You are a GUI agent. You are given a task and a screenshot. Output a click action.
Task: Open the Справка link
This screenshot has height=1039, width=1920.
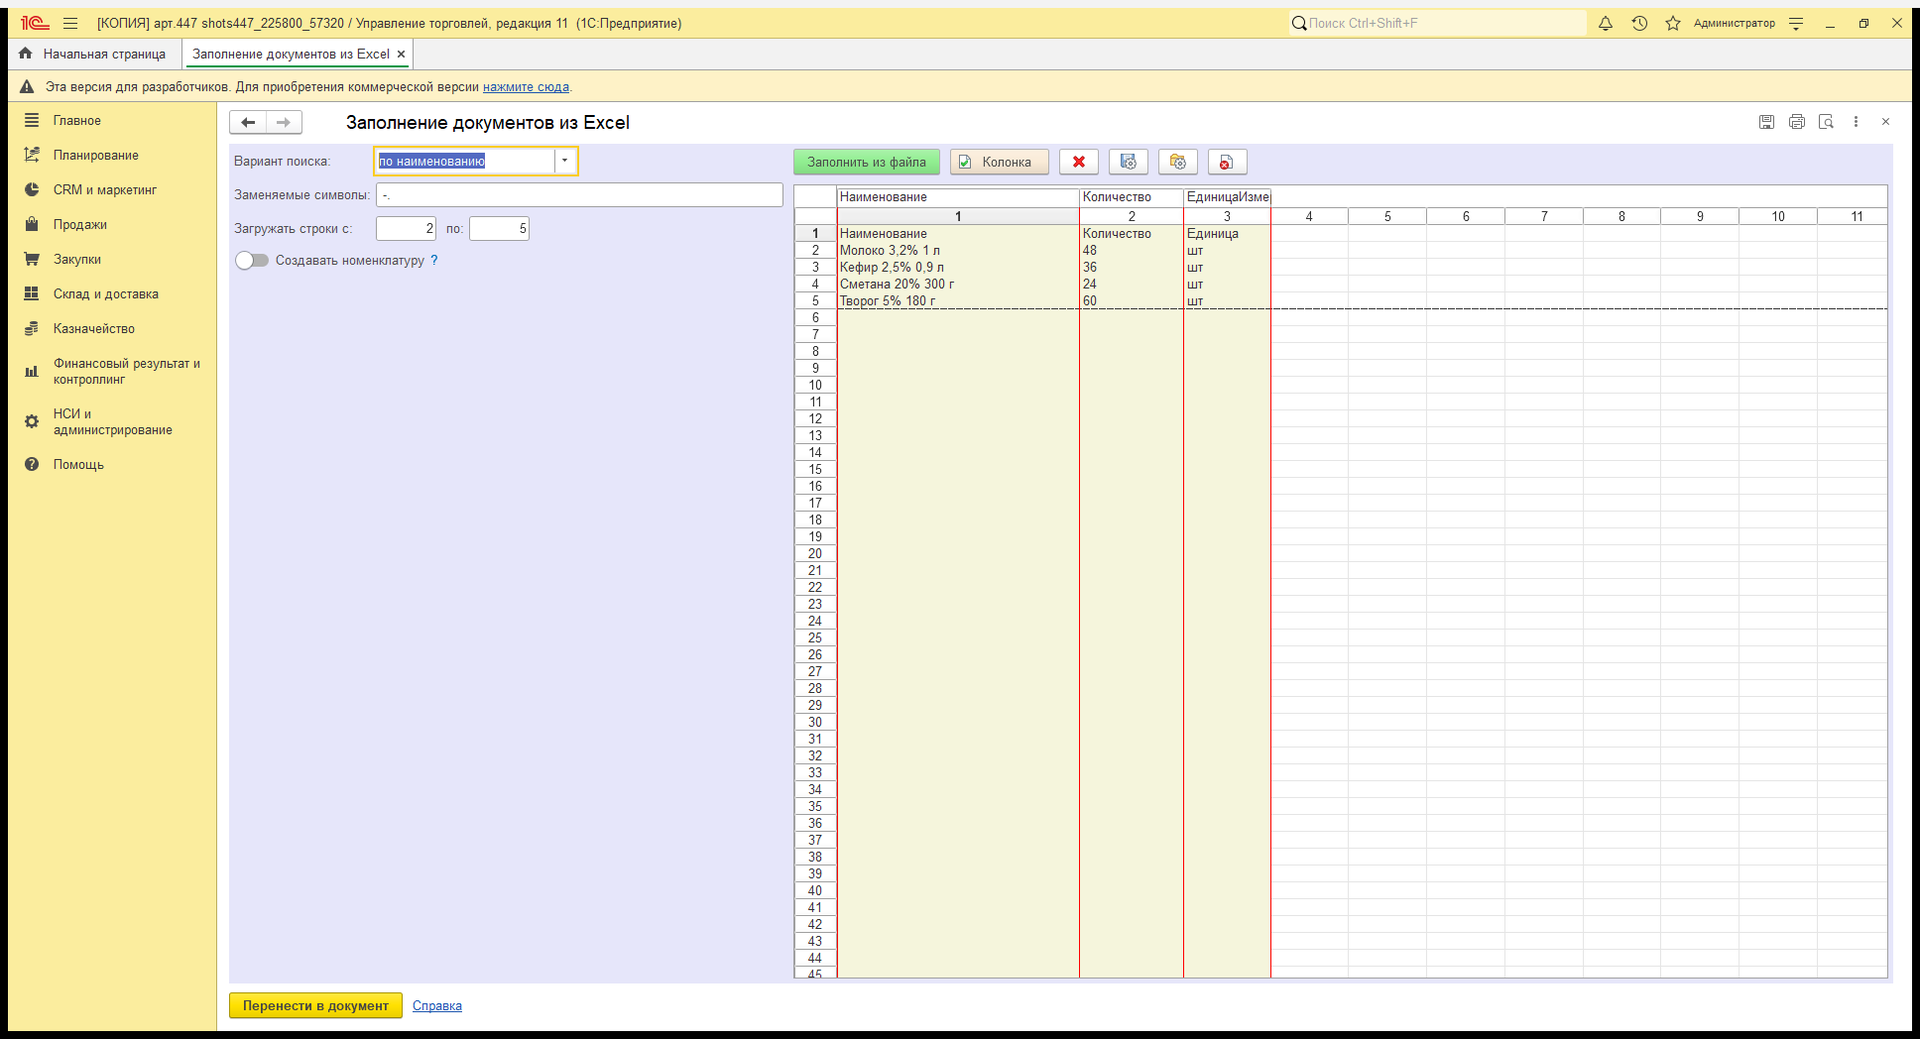(437, 1006)
